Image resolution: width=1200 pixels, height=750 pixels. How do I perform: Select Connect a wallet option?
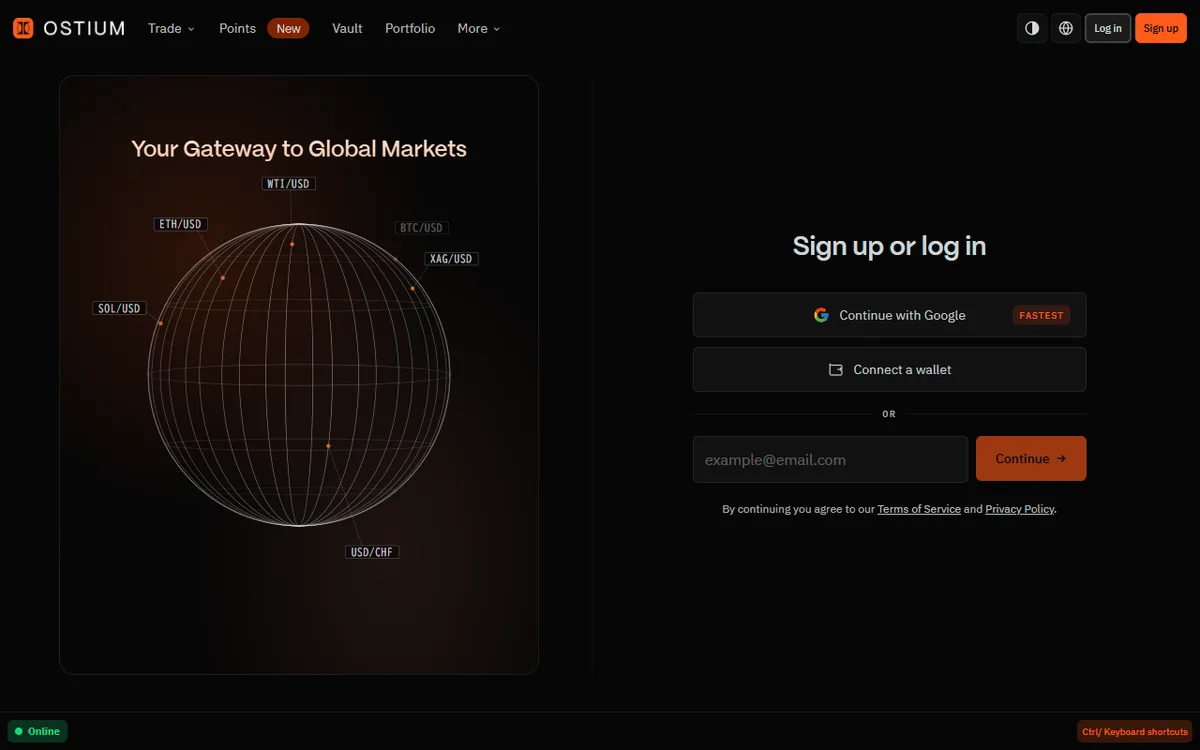[889, 369]
